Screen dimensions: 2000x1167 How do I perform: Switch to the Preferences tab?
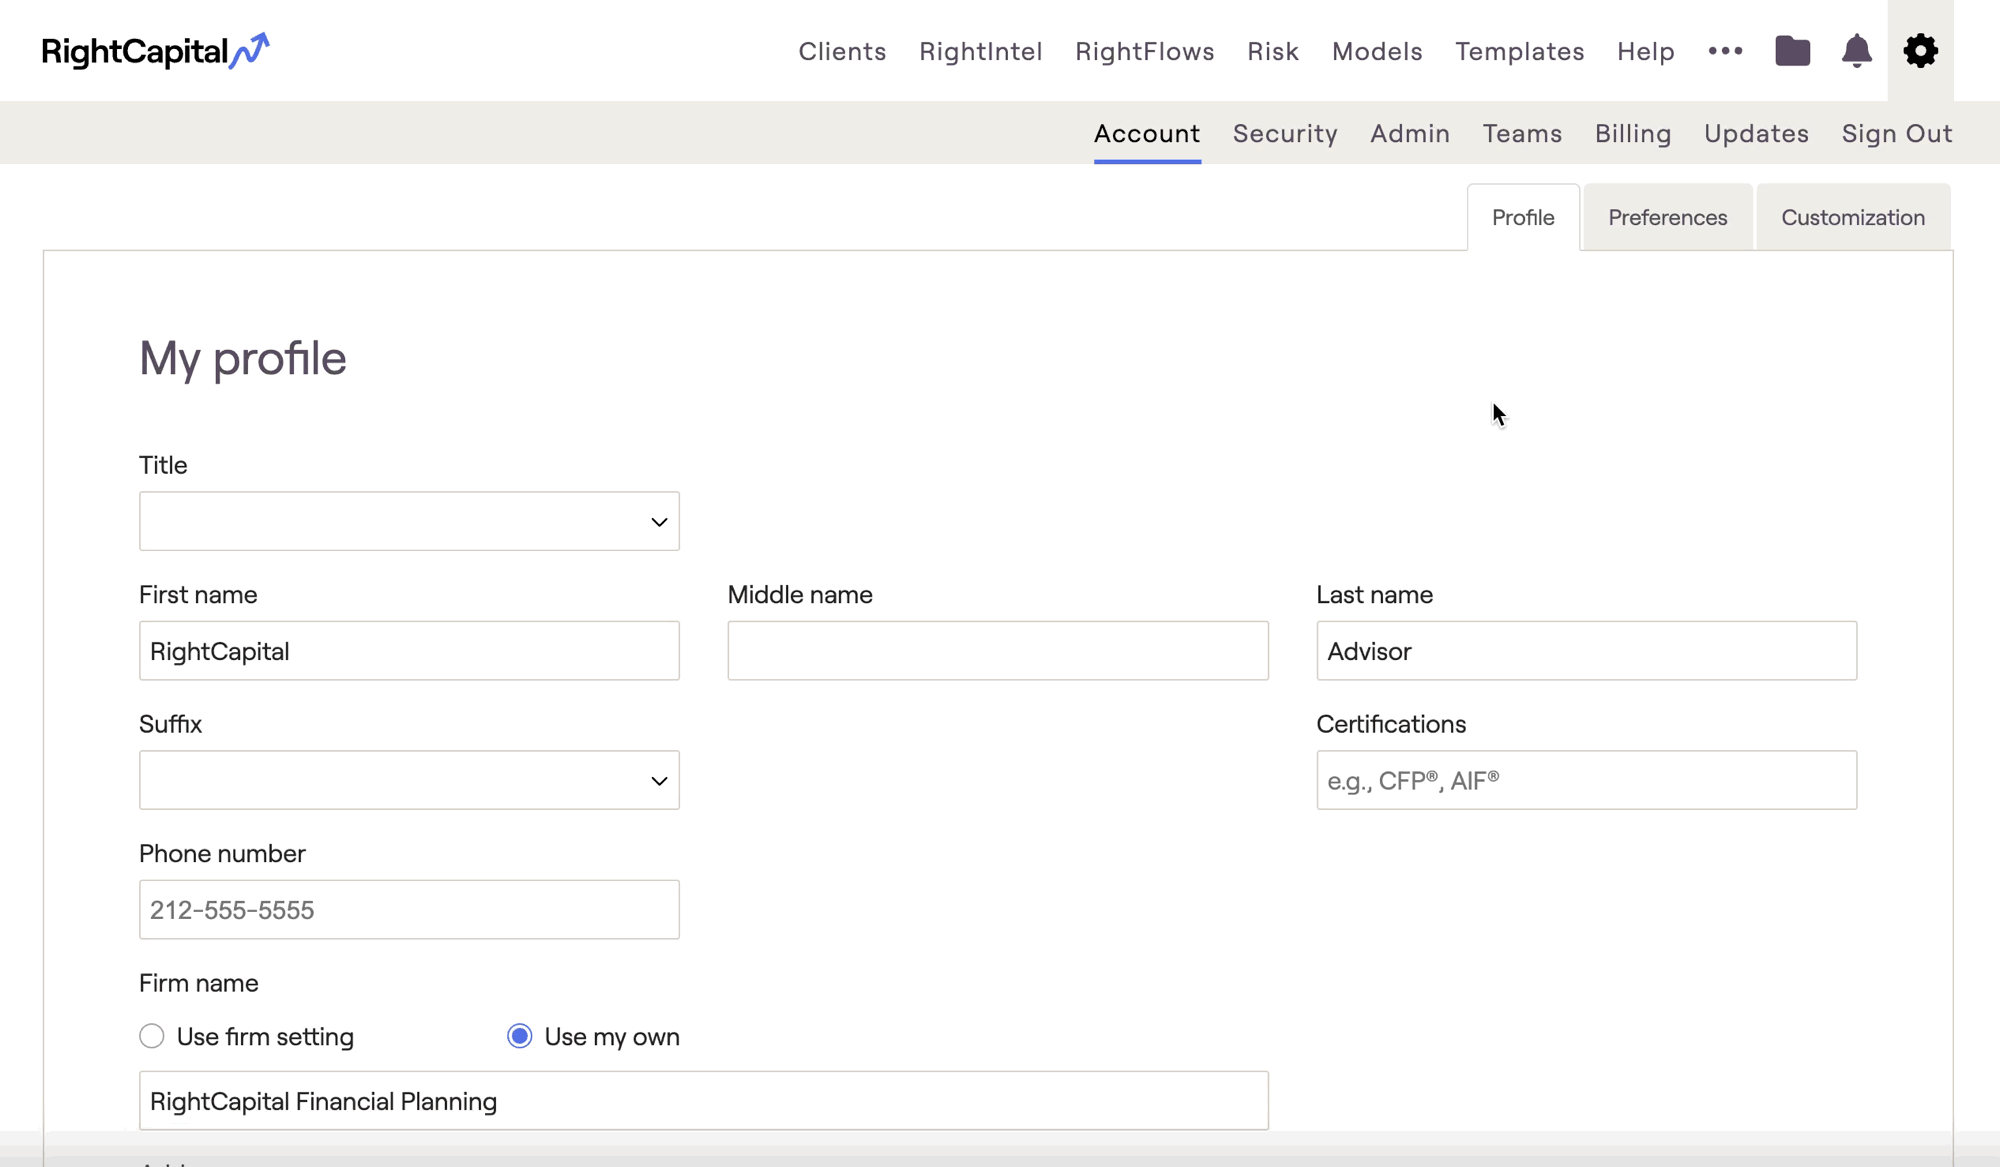[x=1667, y=217]
